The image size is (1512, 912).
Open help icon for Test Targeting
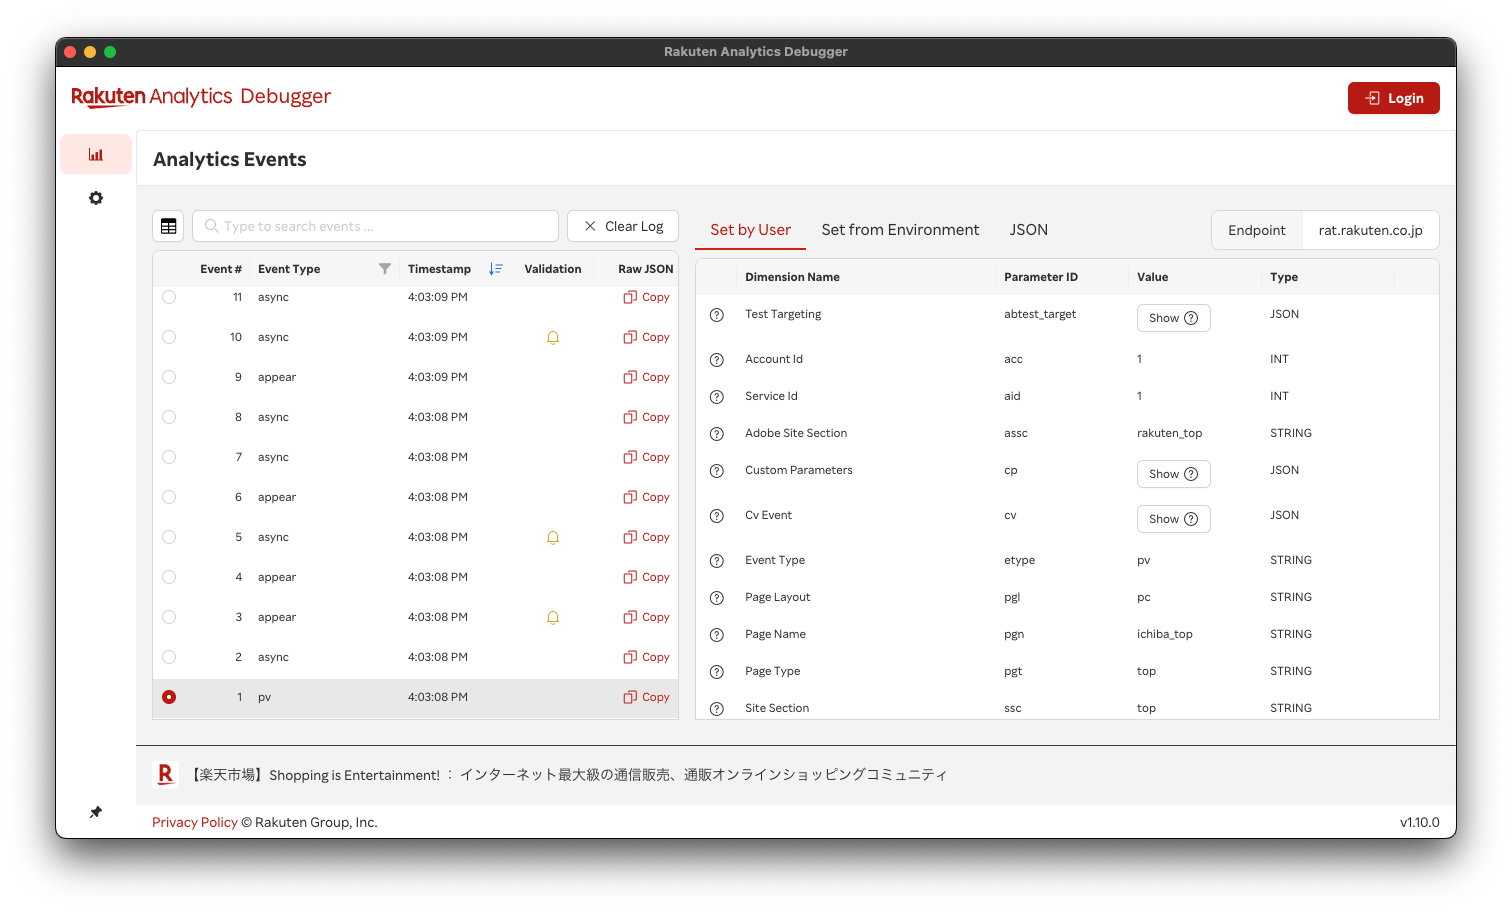coord(717,315)
